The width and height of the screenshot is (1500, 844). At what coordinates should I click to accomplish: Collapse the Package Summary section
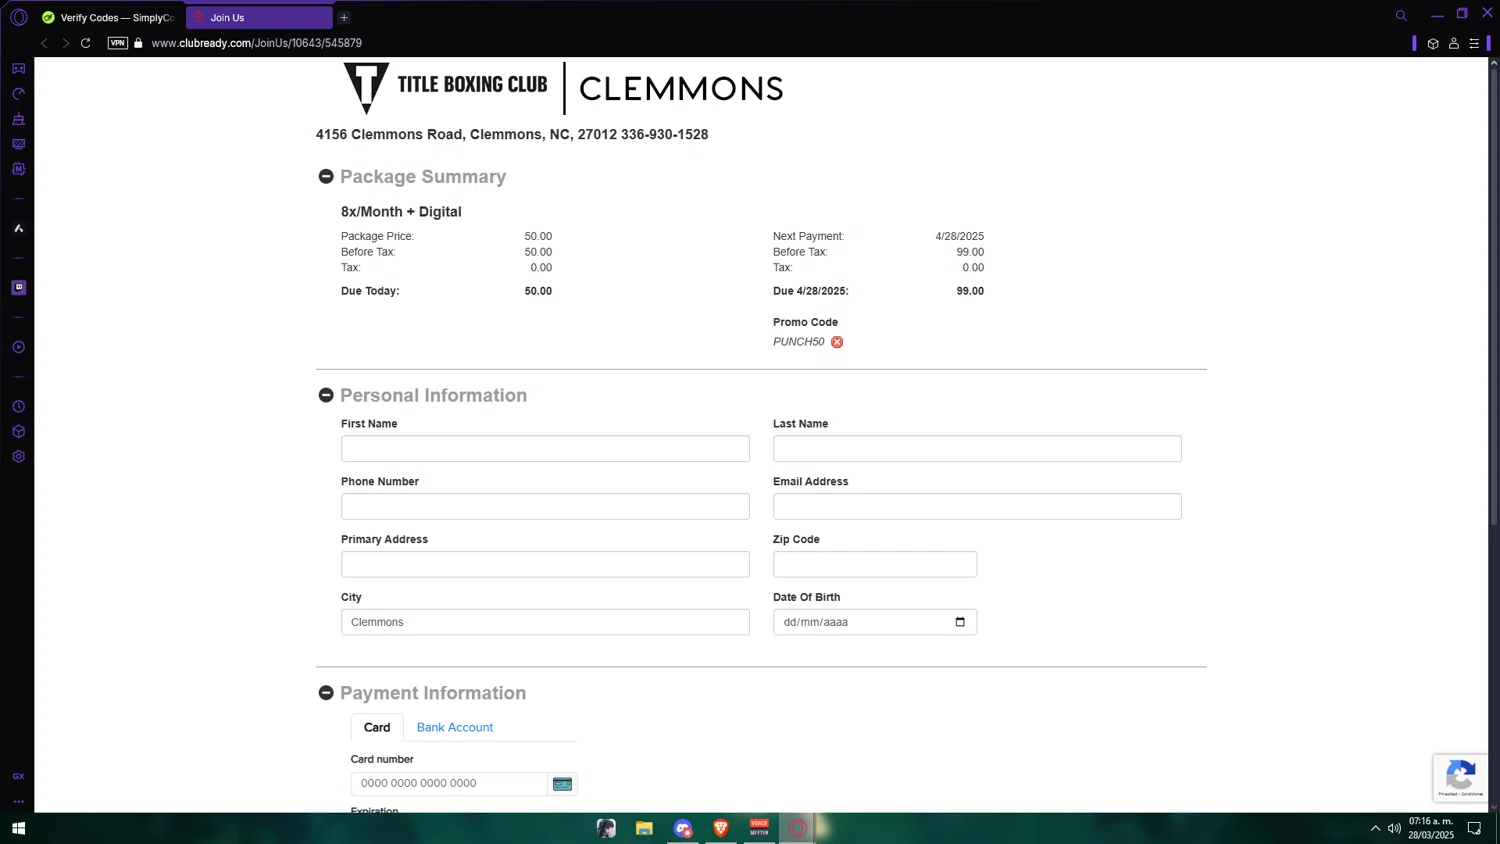(326, 177)
